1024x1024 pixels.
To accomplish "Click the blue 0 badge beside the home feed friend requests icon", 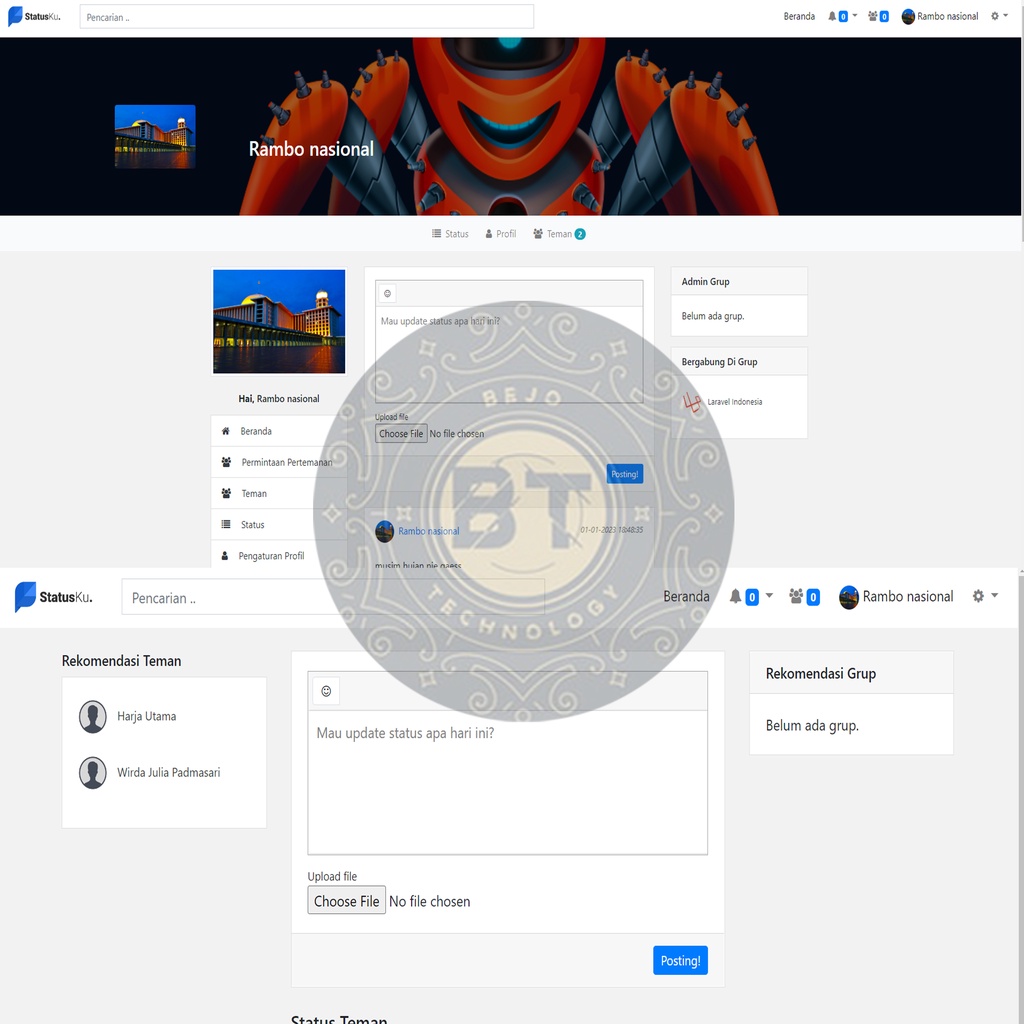I will click(x=812, y=597).
